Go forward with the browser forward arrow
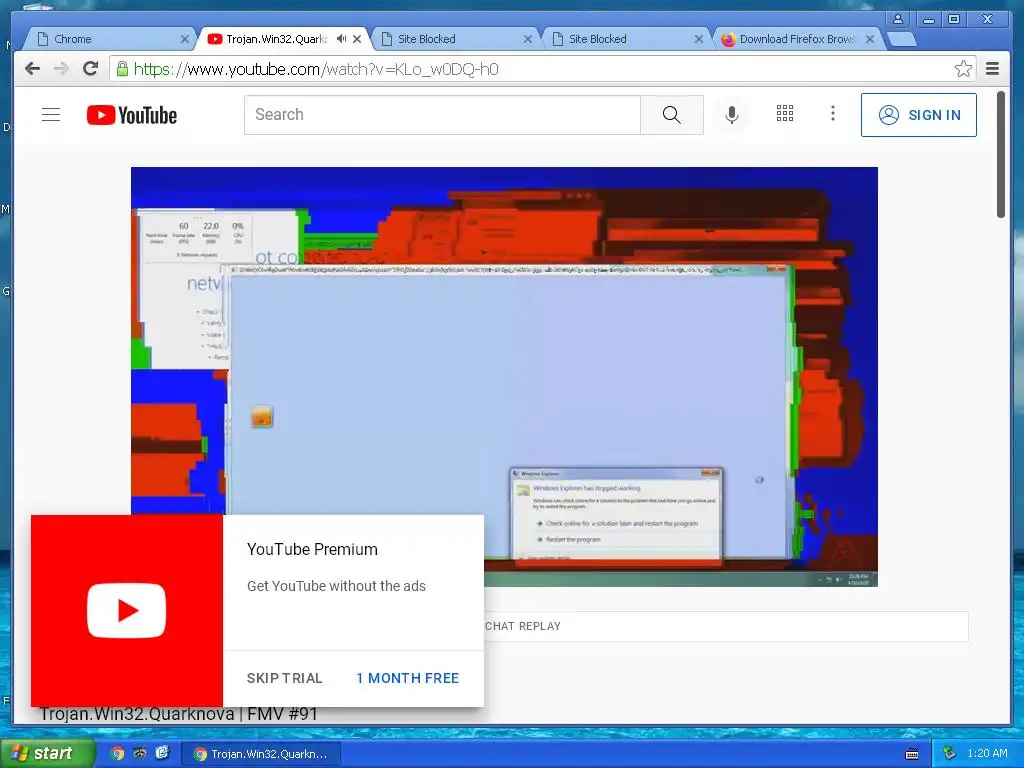1024x768 pixels. click(x=61, y=69)
